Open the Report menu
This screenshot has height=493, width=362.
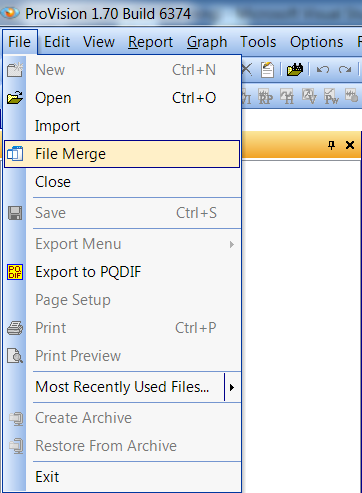150,42
